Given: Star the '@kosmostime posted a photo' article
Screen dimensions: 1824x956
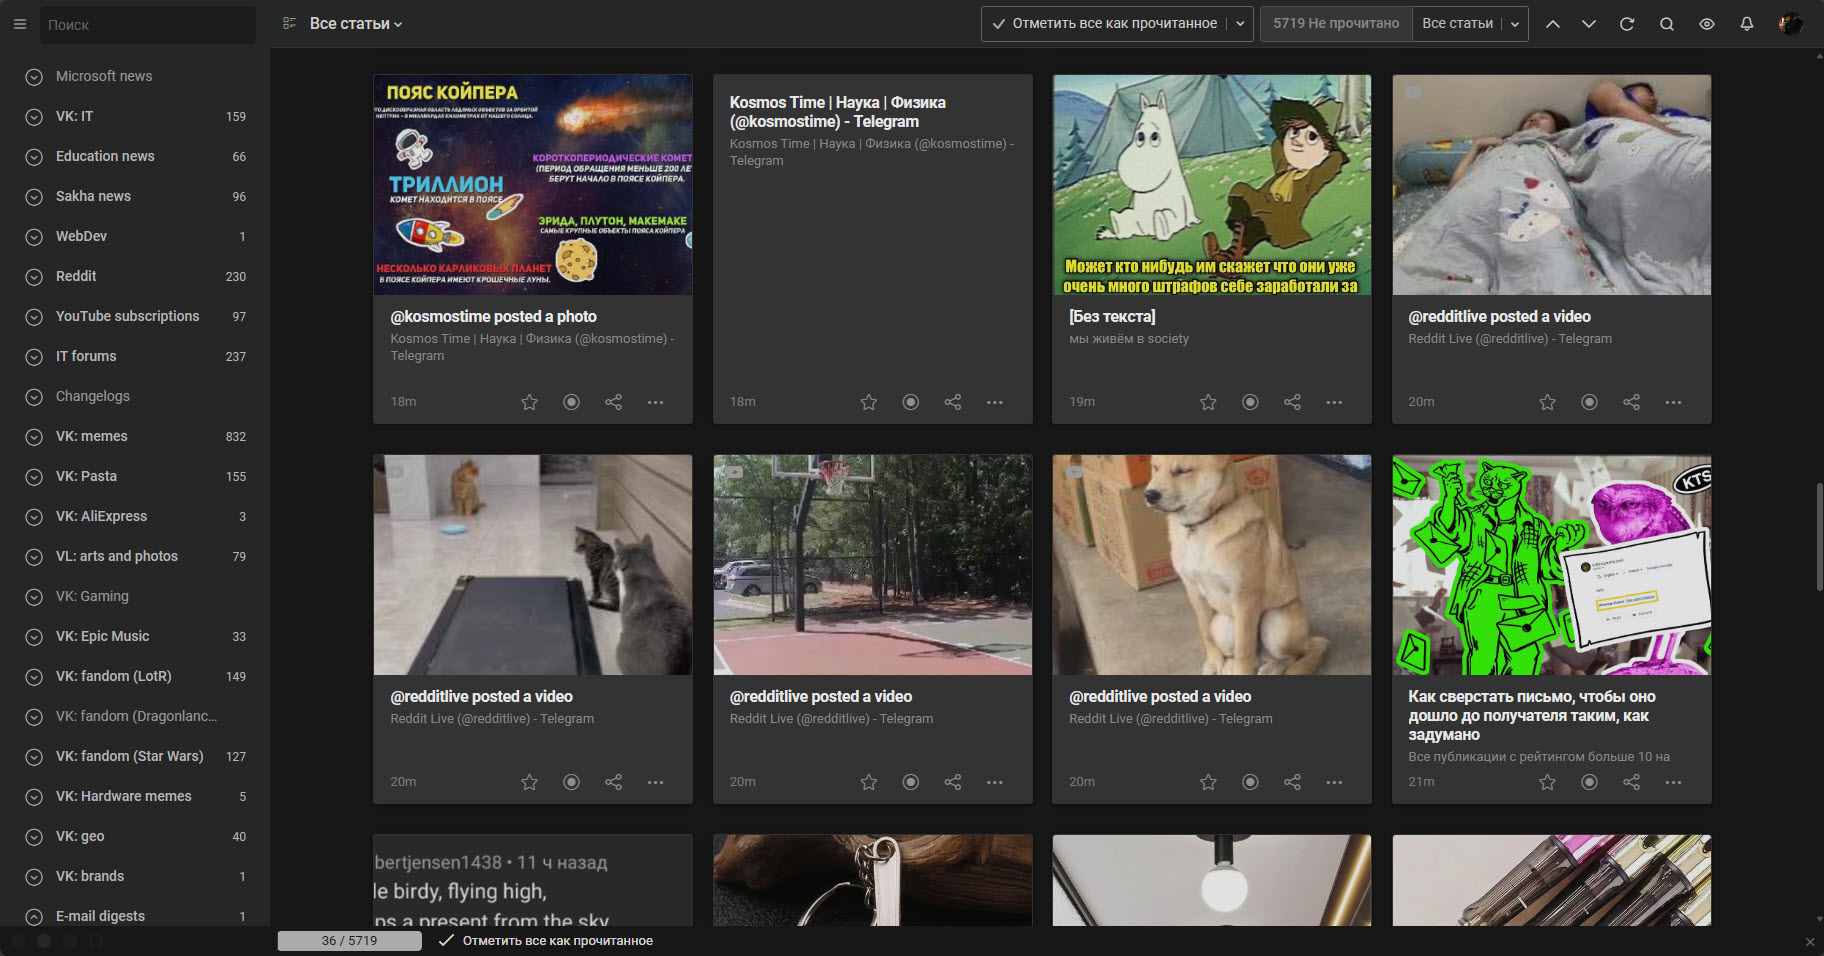Looking at the screenshot, I should [530, 402].
